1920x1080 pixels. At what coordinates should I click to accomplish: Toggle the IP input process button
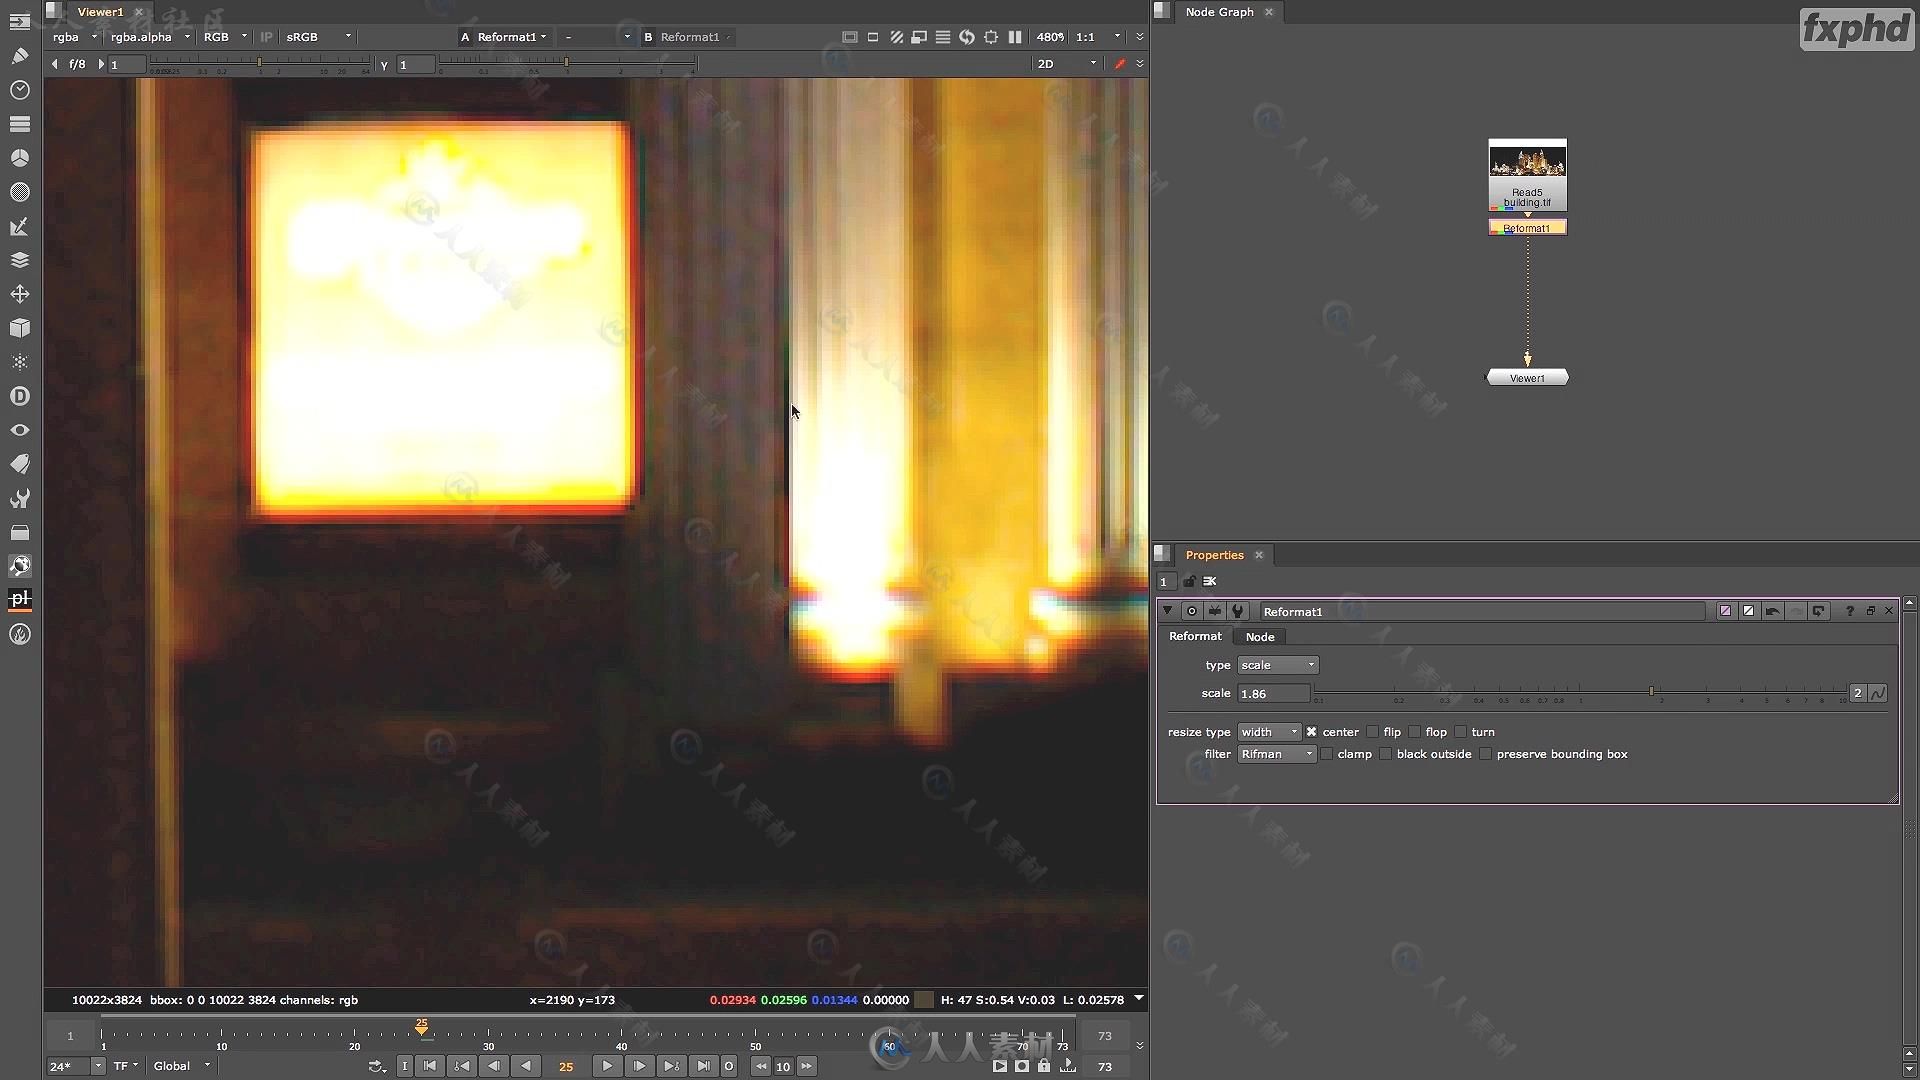click(x=266, y=37)
